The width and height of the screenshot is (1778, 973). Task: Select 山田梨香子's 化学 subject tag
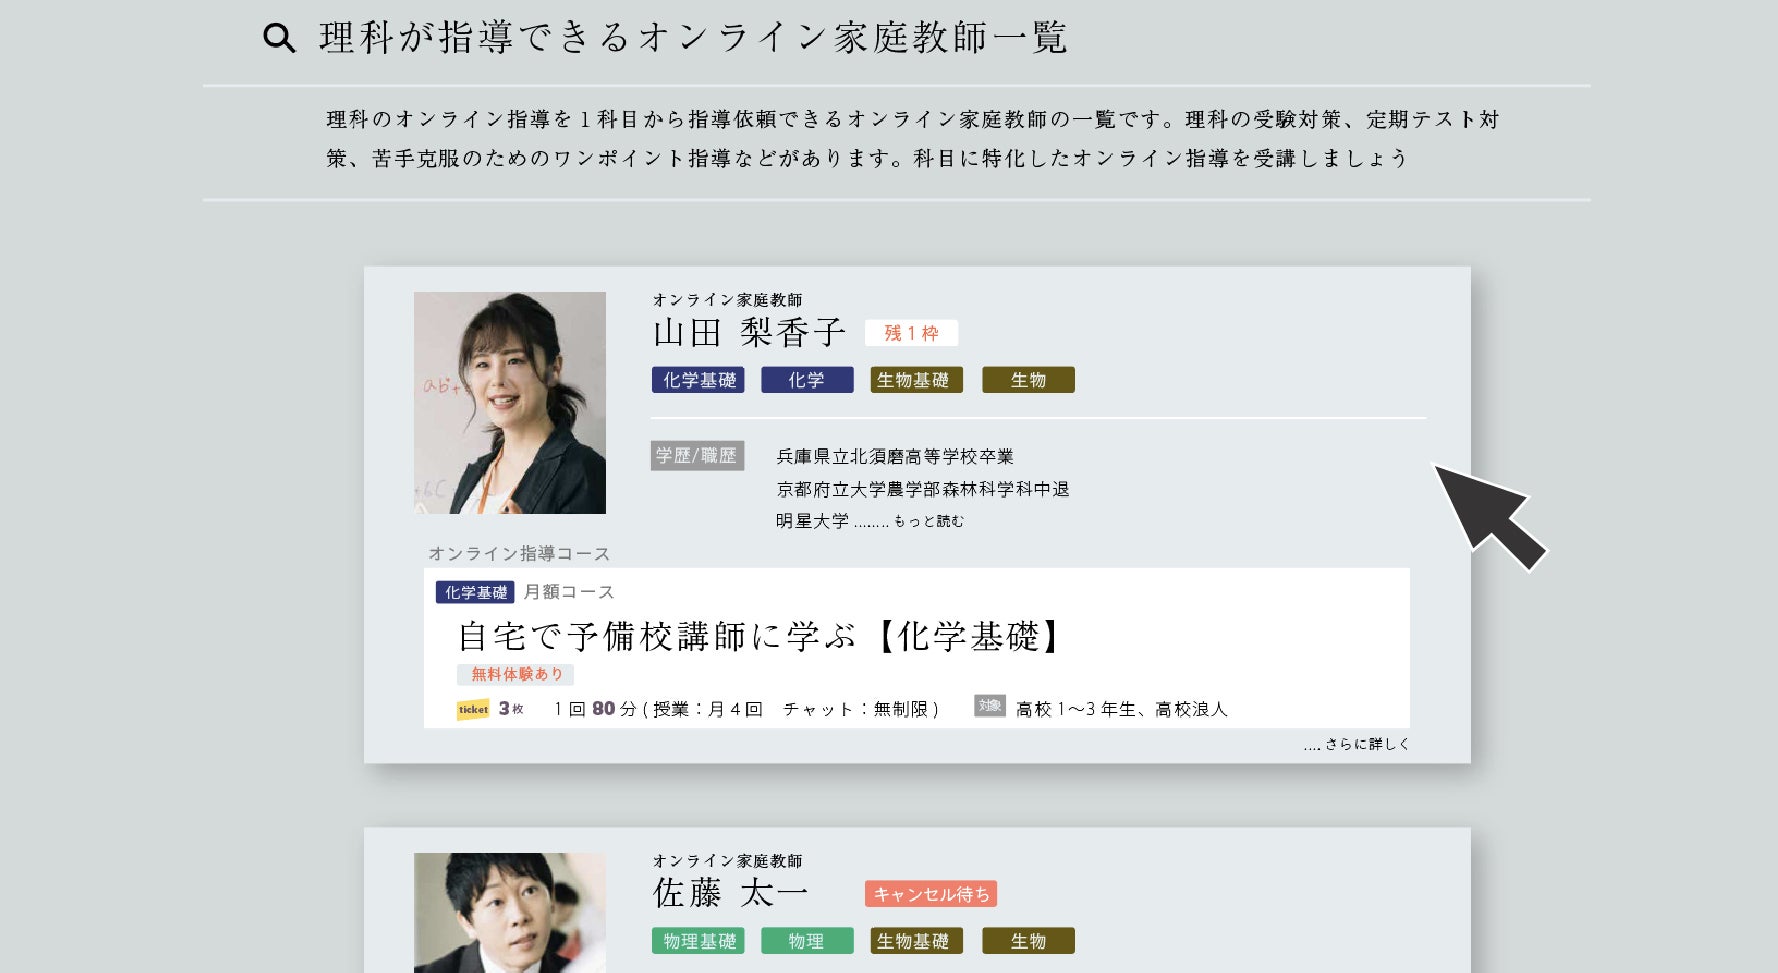(x=807, y=380)
